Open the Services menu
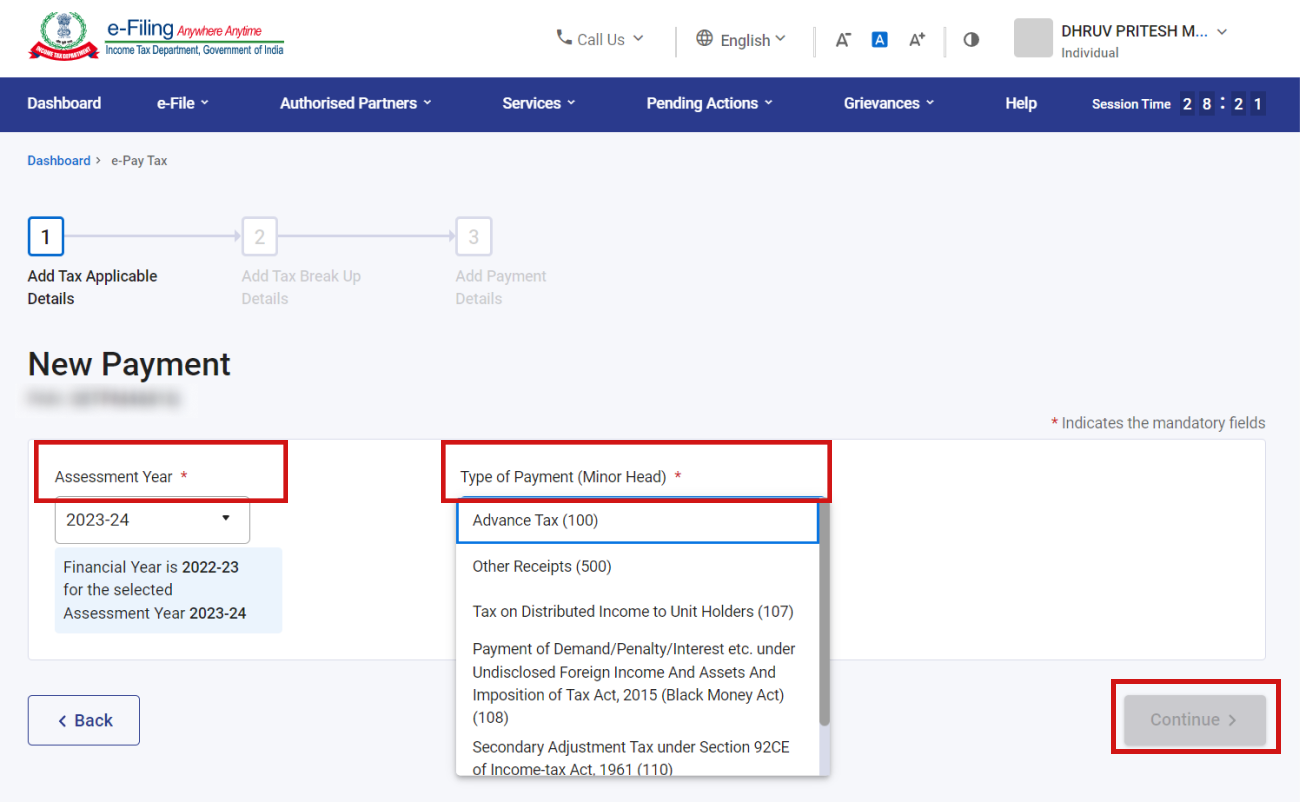 coord(538,103)
